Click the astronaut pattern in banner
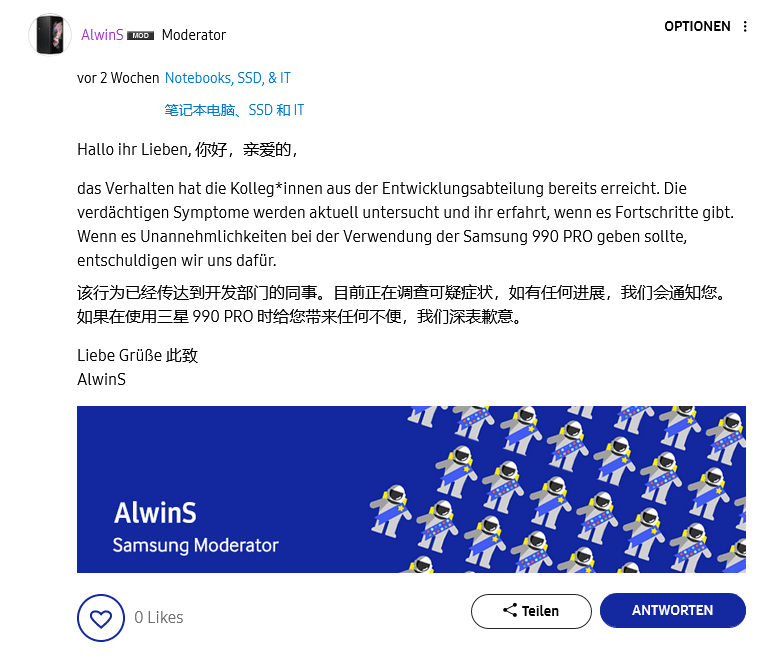 (x=558, y=489)
